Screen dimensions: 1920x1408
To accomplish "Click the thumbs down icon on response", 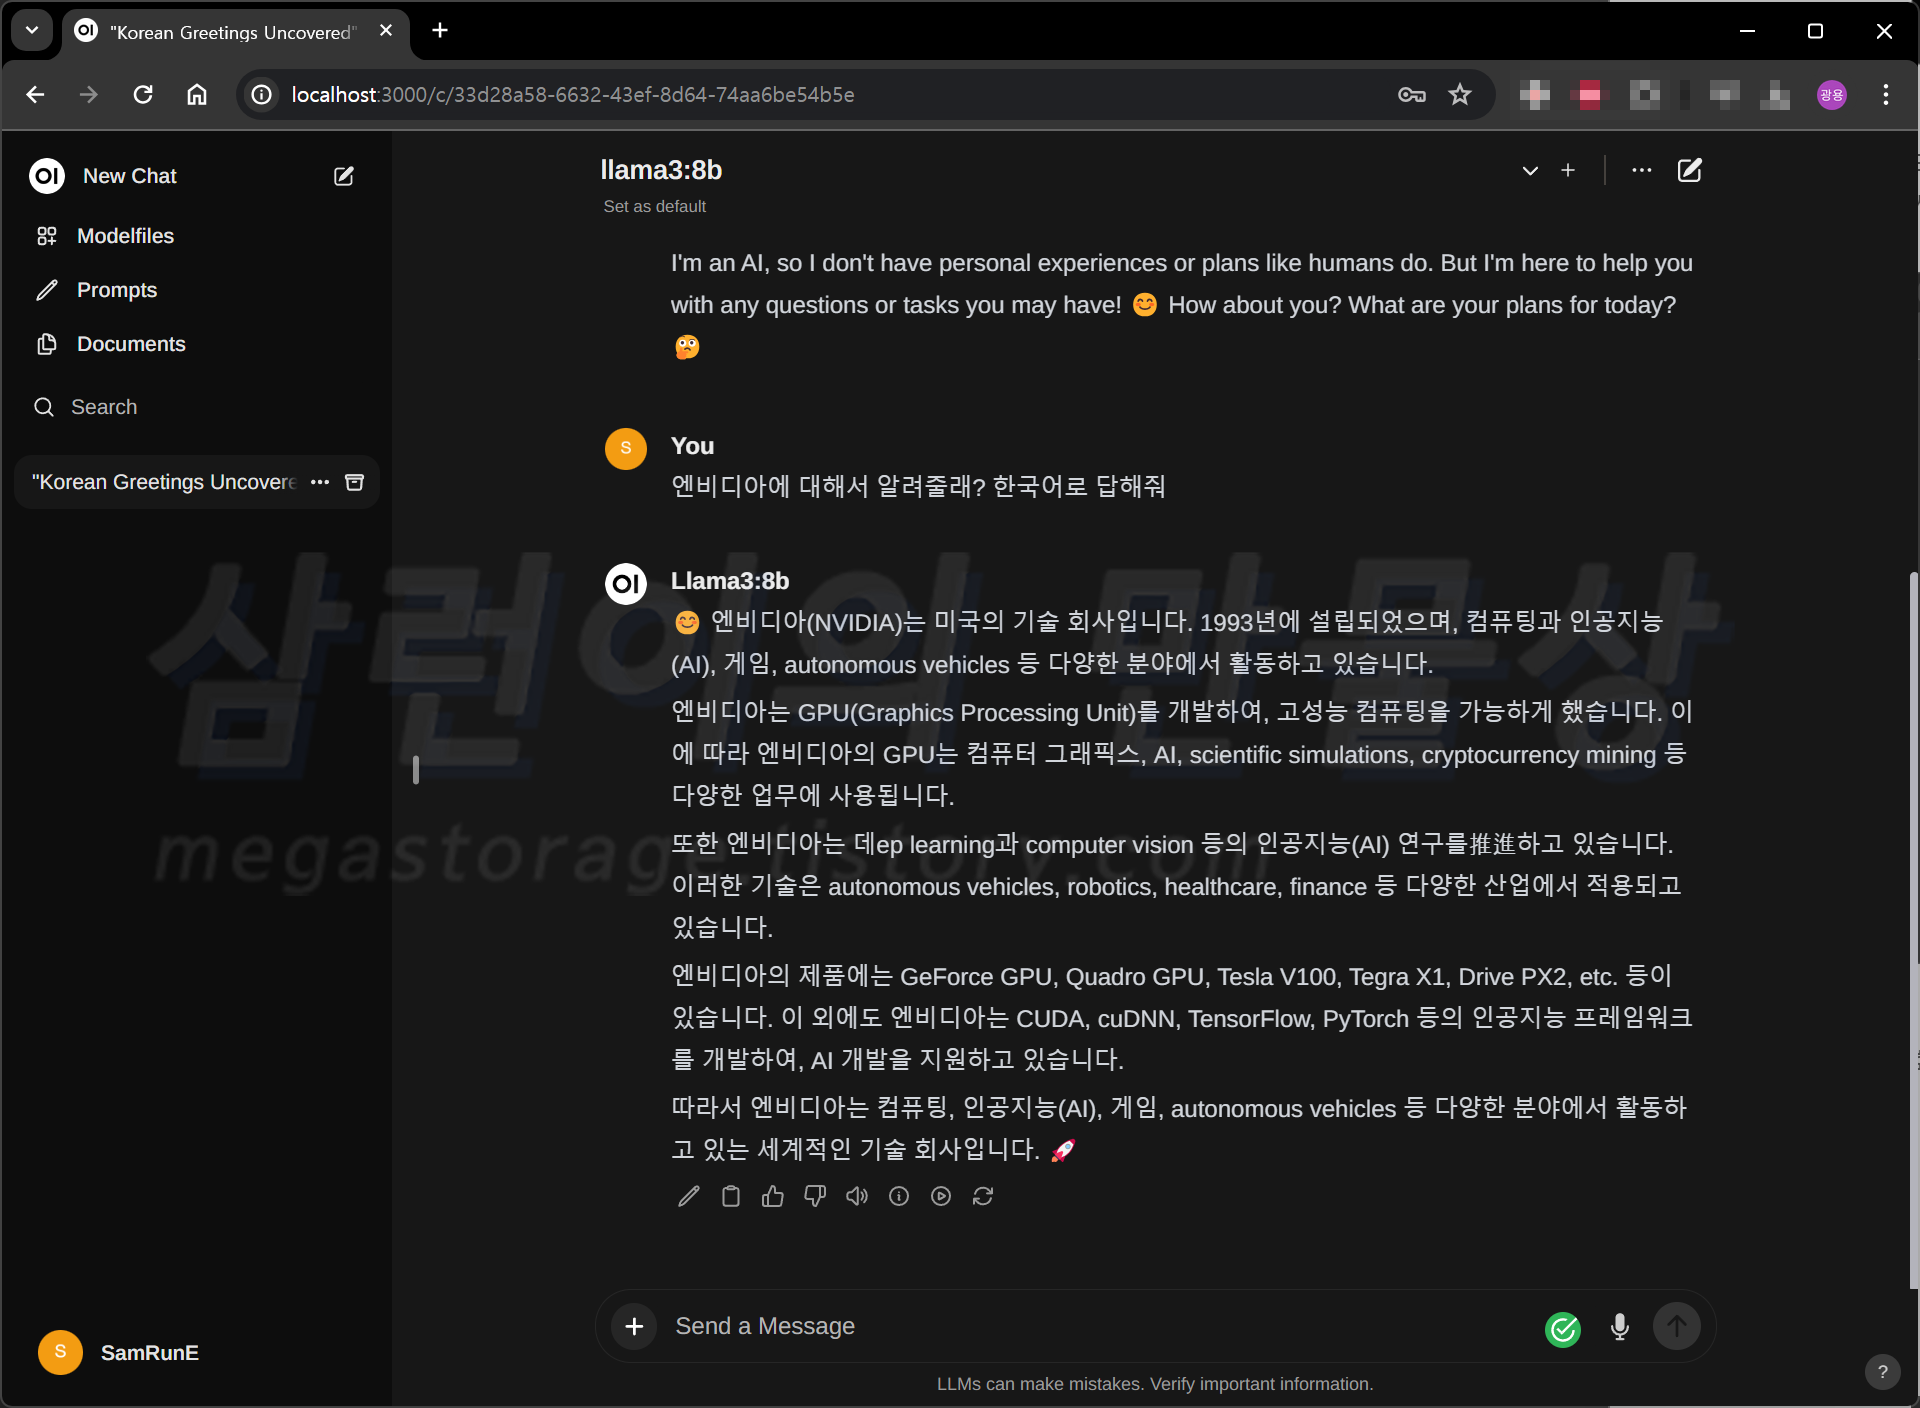I will click(x=815, y=1196).
